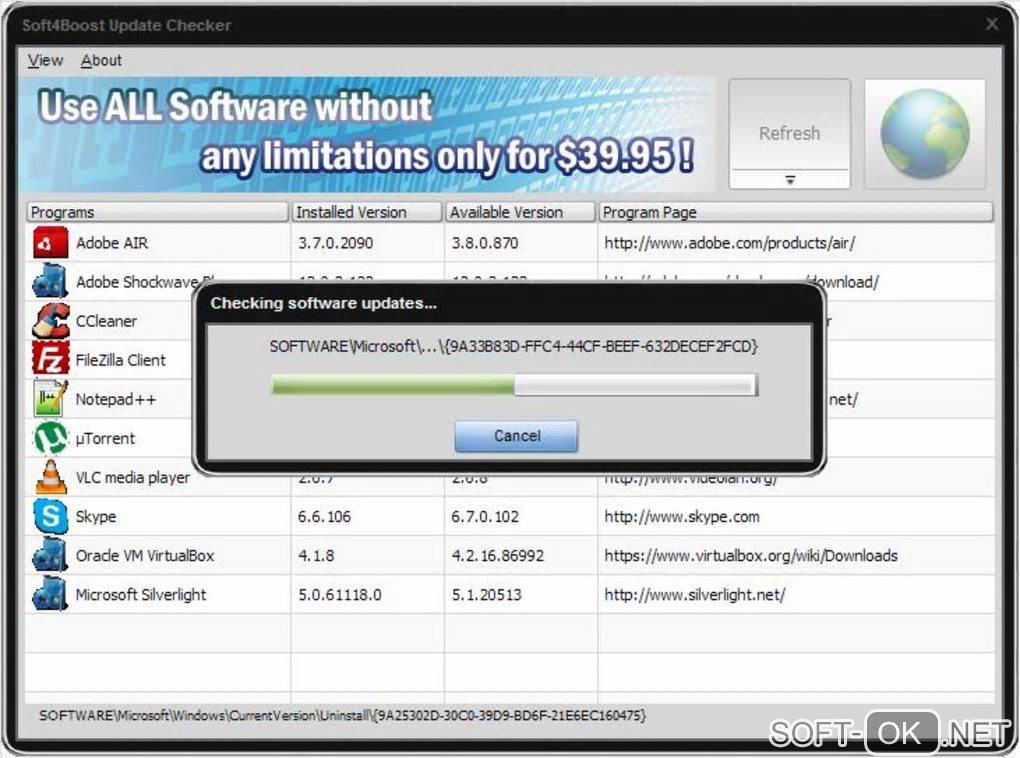Click available version '3.8.0.870'
This screenshot has width=1020, height=758.
pos(485,243)
